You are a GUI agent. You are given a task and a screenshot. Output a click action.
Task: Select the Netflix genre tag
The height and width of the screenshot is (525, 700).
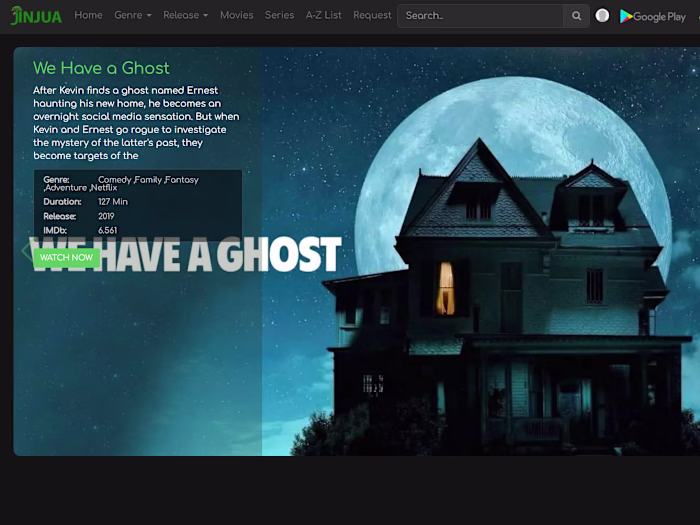(x=104, y=188)
